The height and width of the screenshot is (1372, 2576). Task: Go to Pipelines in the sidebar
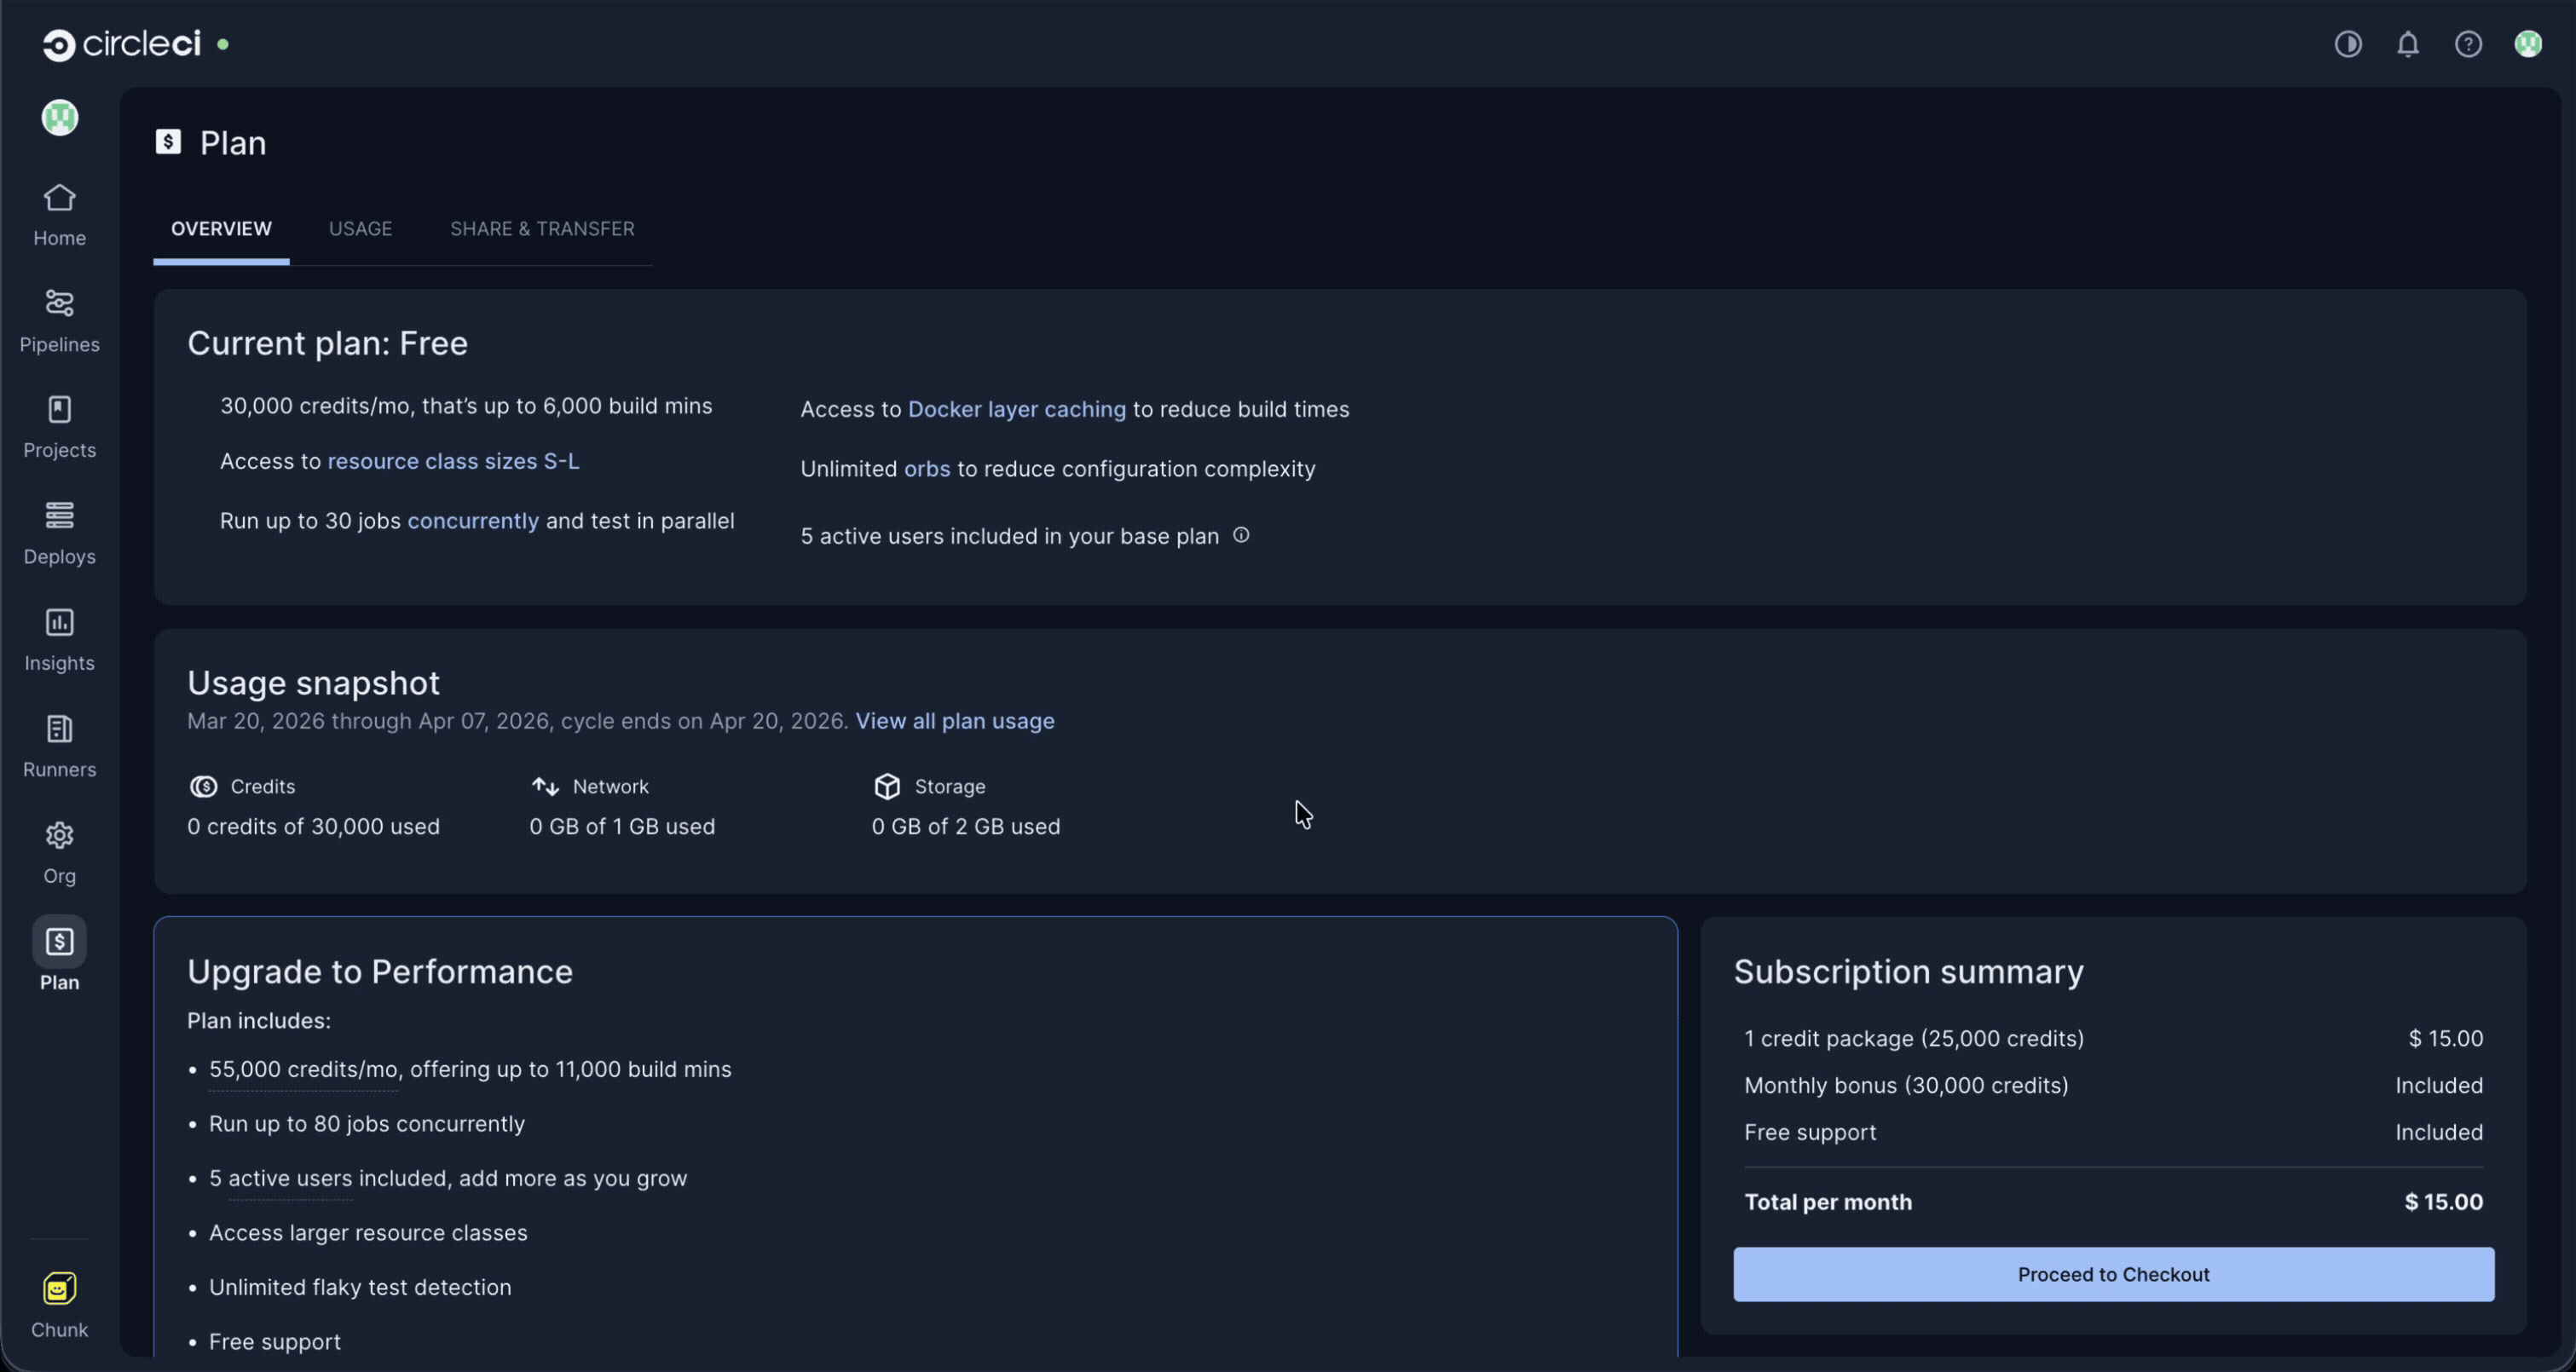tap(59, 319)
